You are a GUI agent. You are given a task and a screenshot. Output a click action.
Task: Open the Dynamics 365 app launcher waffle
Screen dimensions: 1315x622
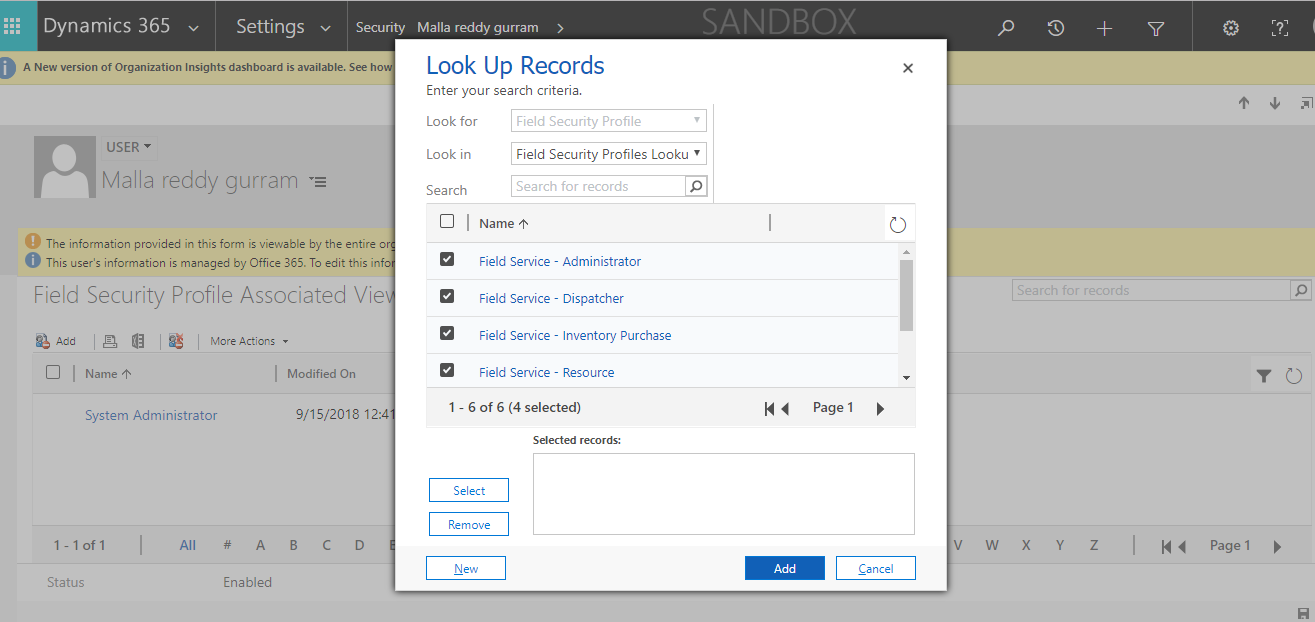(x=12, y=27)
